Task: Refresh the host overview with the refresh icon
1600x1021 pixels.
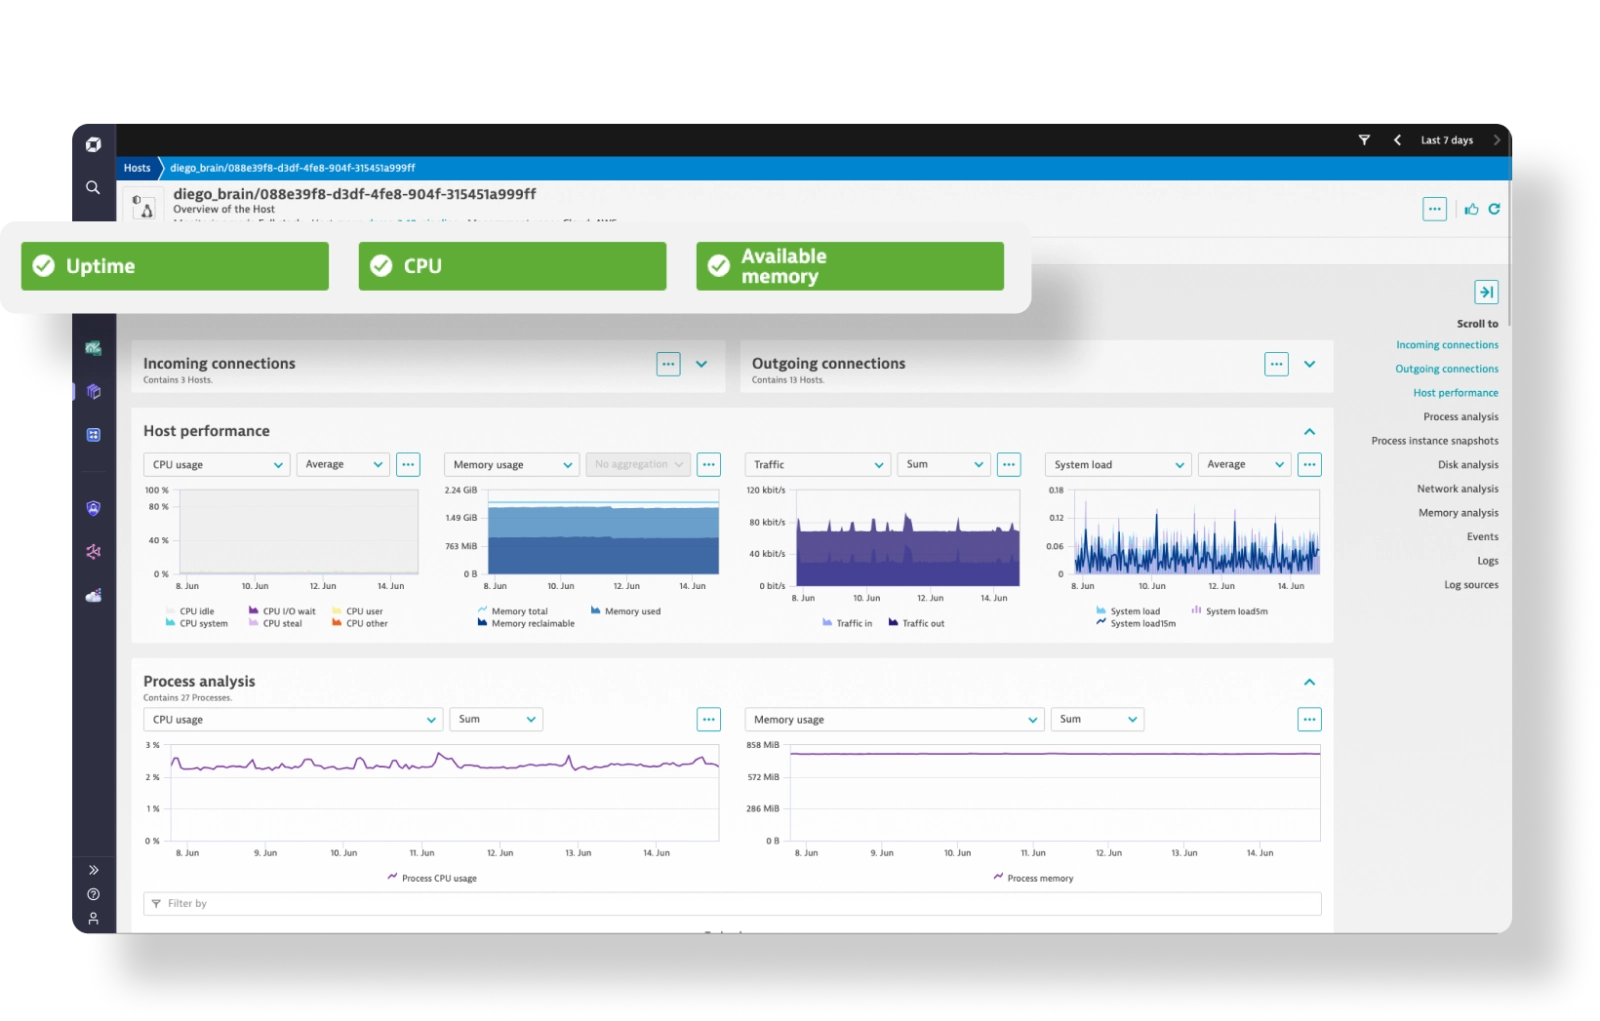Action: [x=1494, y=209]
